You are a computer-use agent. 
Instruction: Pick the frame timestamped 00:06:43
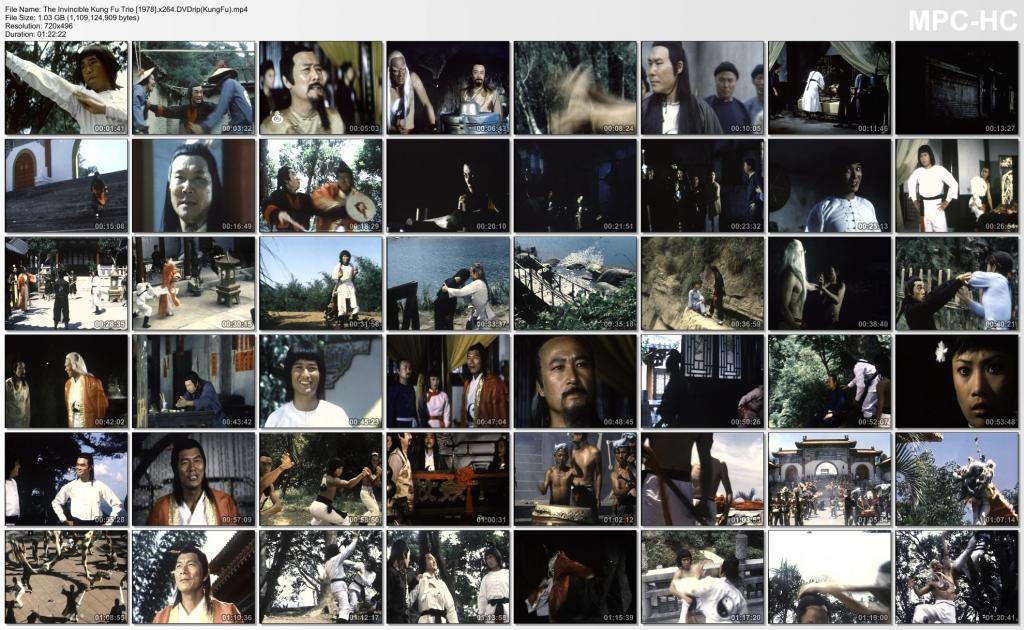coord(448,88)
